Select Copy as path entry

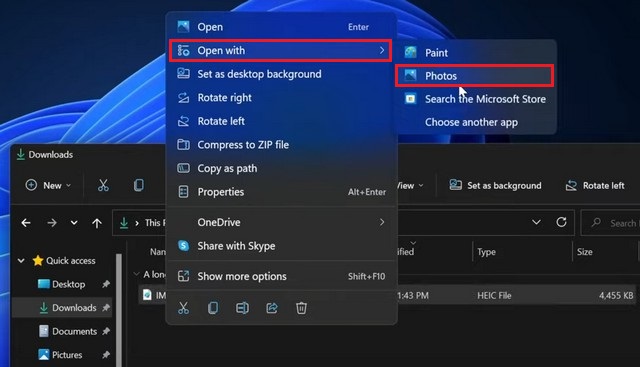(x=281, y=168)
